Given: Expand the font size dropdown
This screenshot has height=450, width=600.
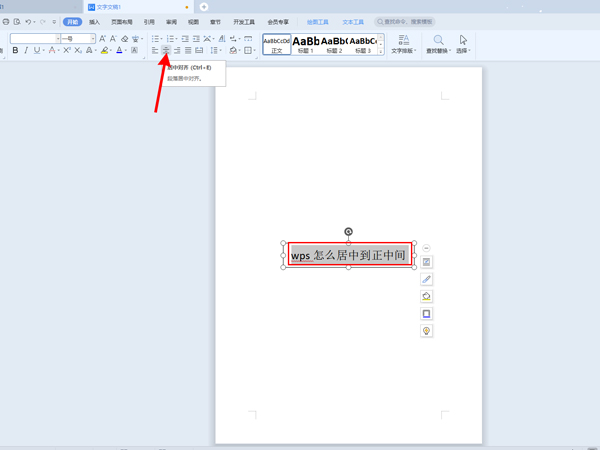Looking at the screenshot, I should [93, 38].
